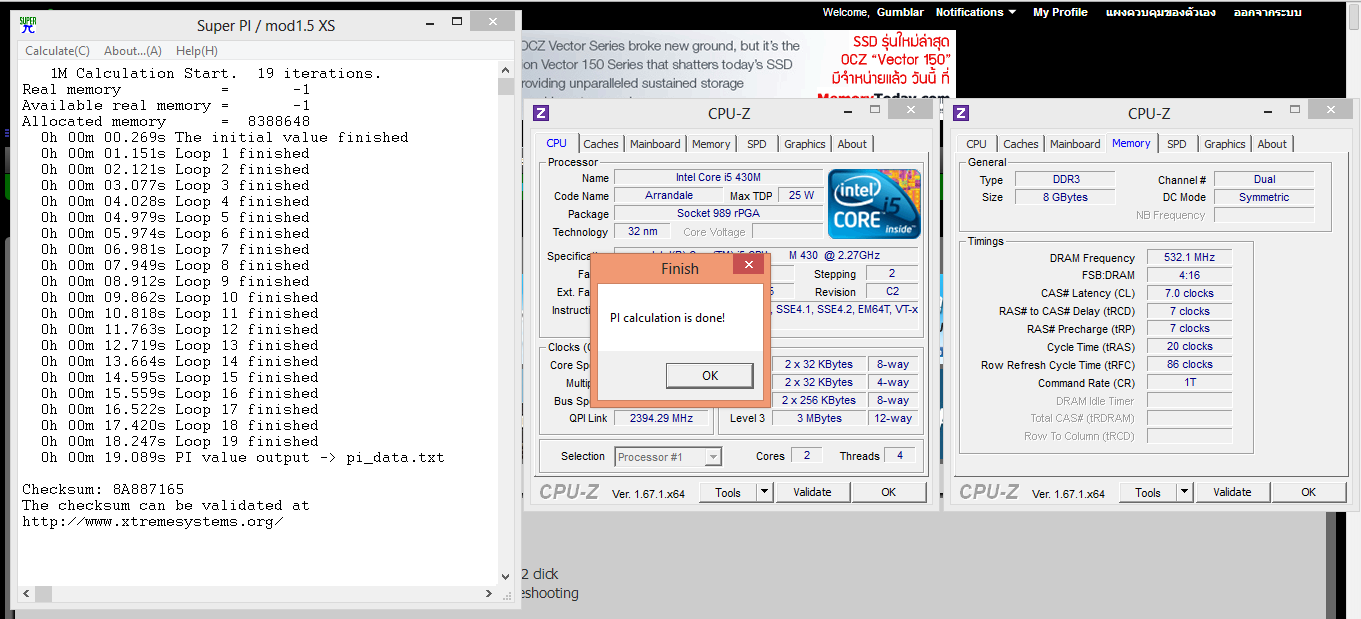The width and height of the screenshot is (1361, 619).
Task: Open Graphics tab in right CPU-Z window
Action: 1225,144
